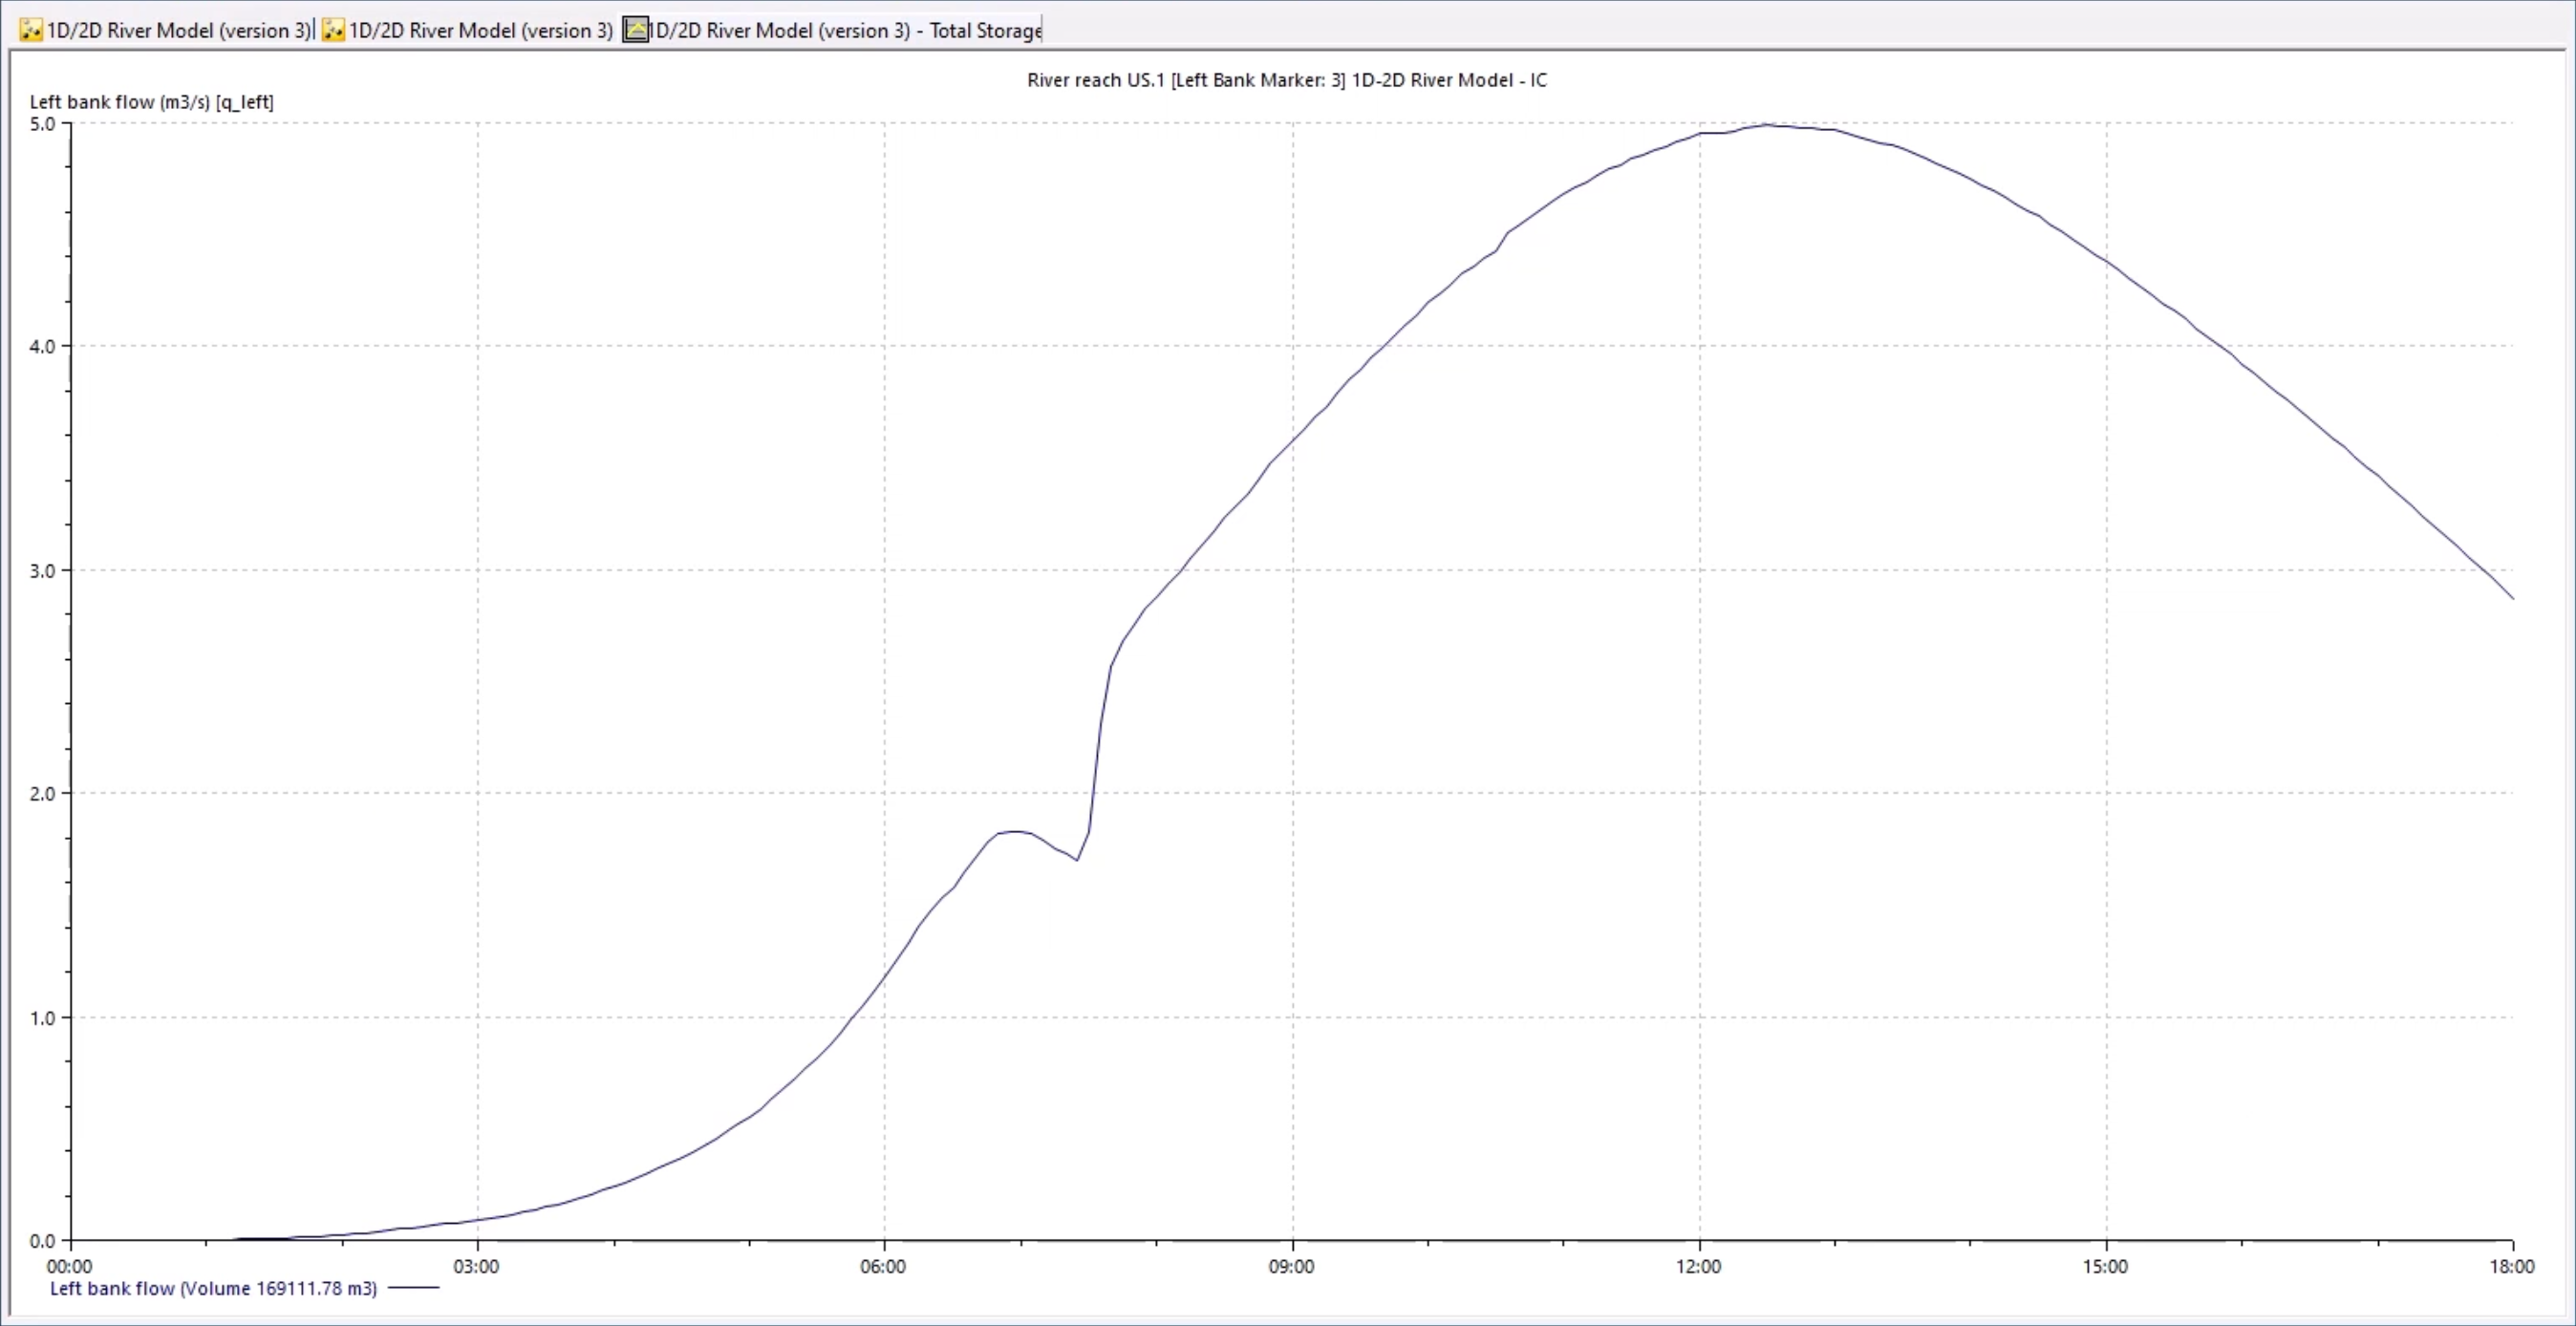
Task: Click the legend line sample swatch
Action: point(413,1288)
